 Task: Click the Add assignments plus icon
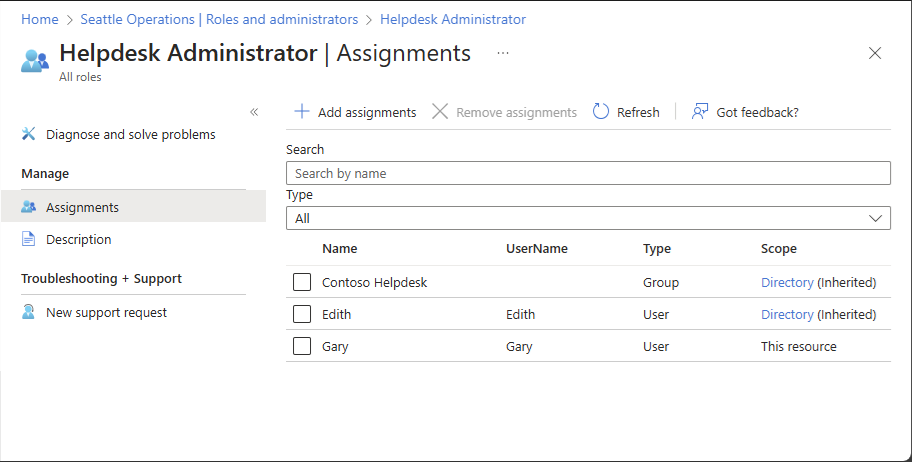point(301,112)
